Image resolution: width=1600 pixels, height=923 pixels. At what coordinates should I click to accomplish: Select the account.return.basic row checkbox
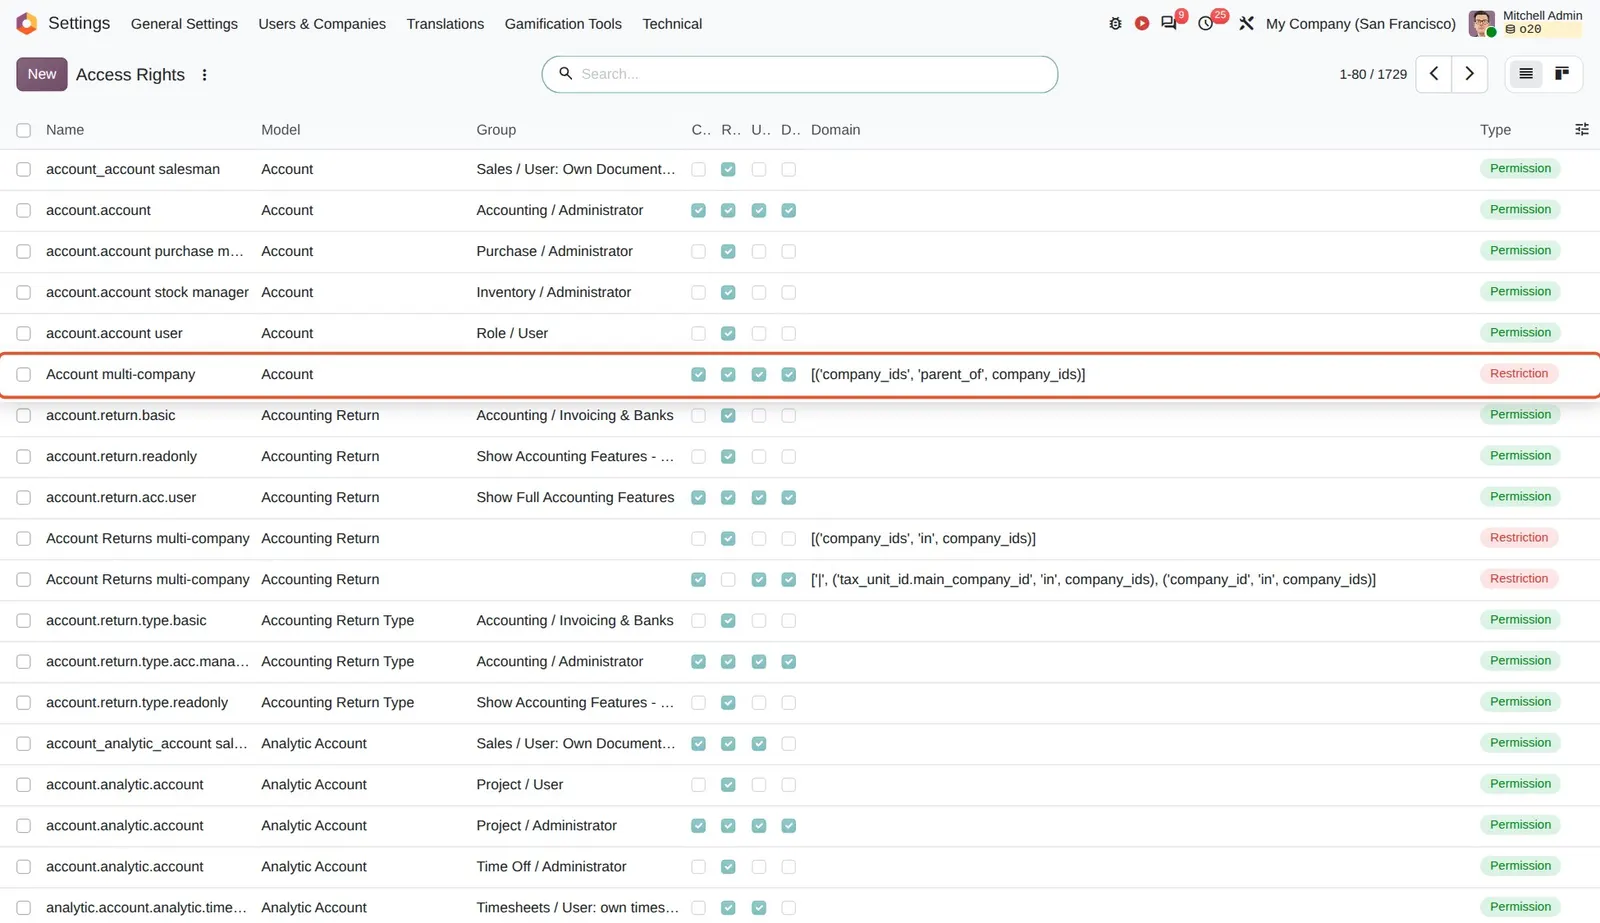coord(24,416)
